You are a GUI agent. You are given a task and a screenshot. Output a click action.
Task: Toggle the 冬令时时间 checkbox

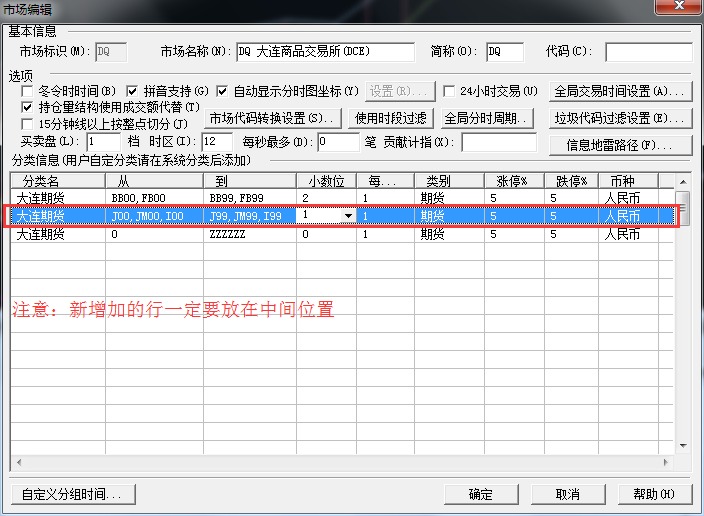(x=27, y=91)
